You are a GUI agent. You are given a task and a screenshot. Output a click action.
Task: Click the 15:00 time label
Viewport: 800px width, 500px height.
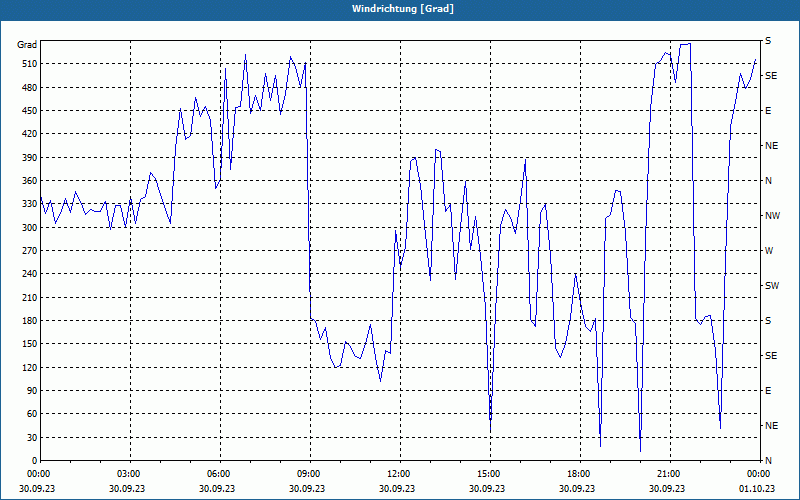click(x=487, y=474)
